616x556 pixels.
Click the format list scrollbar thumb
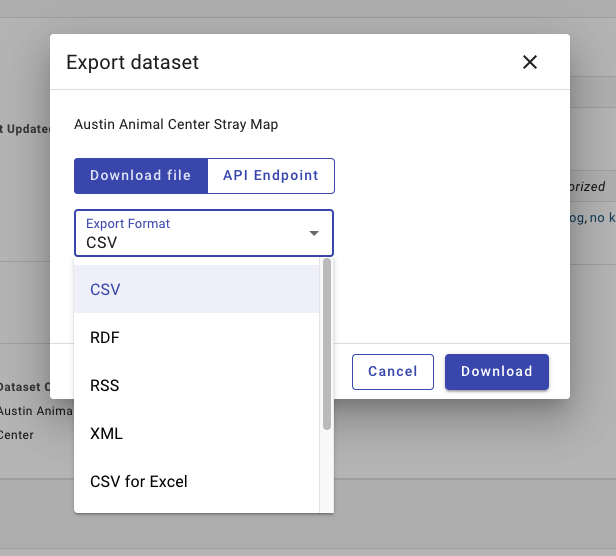[x=327, y=344]
